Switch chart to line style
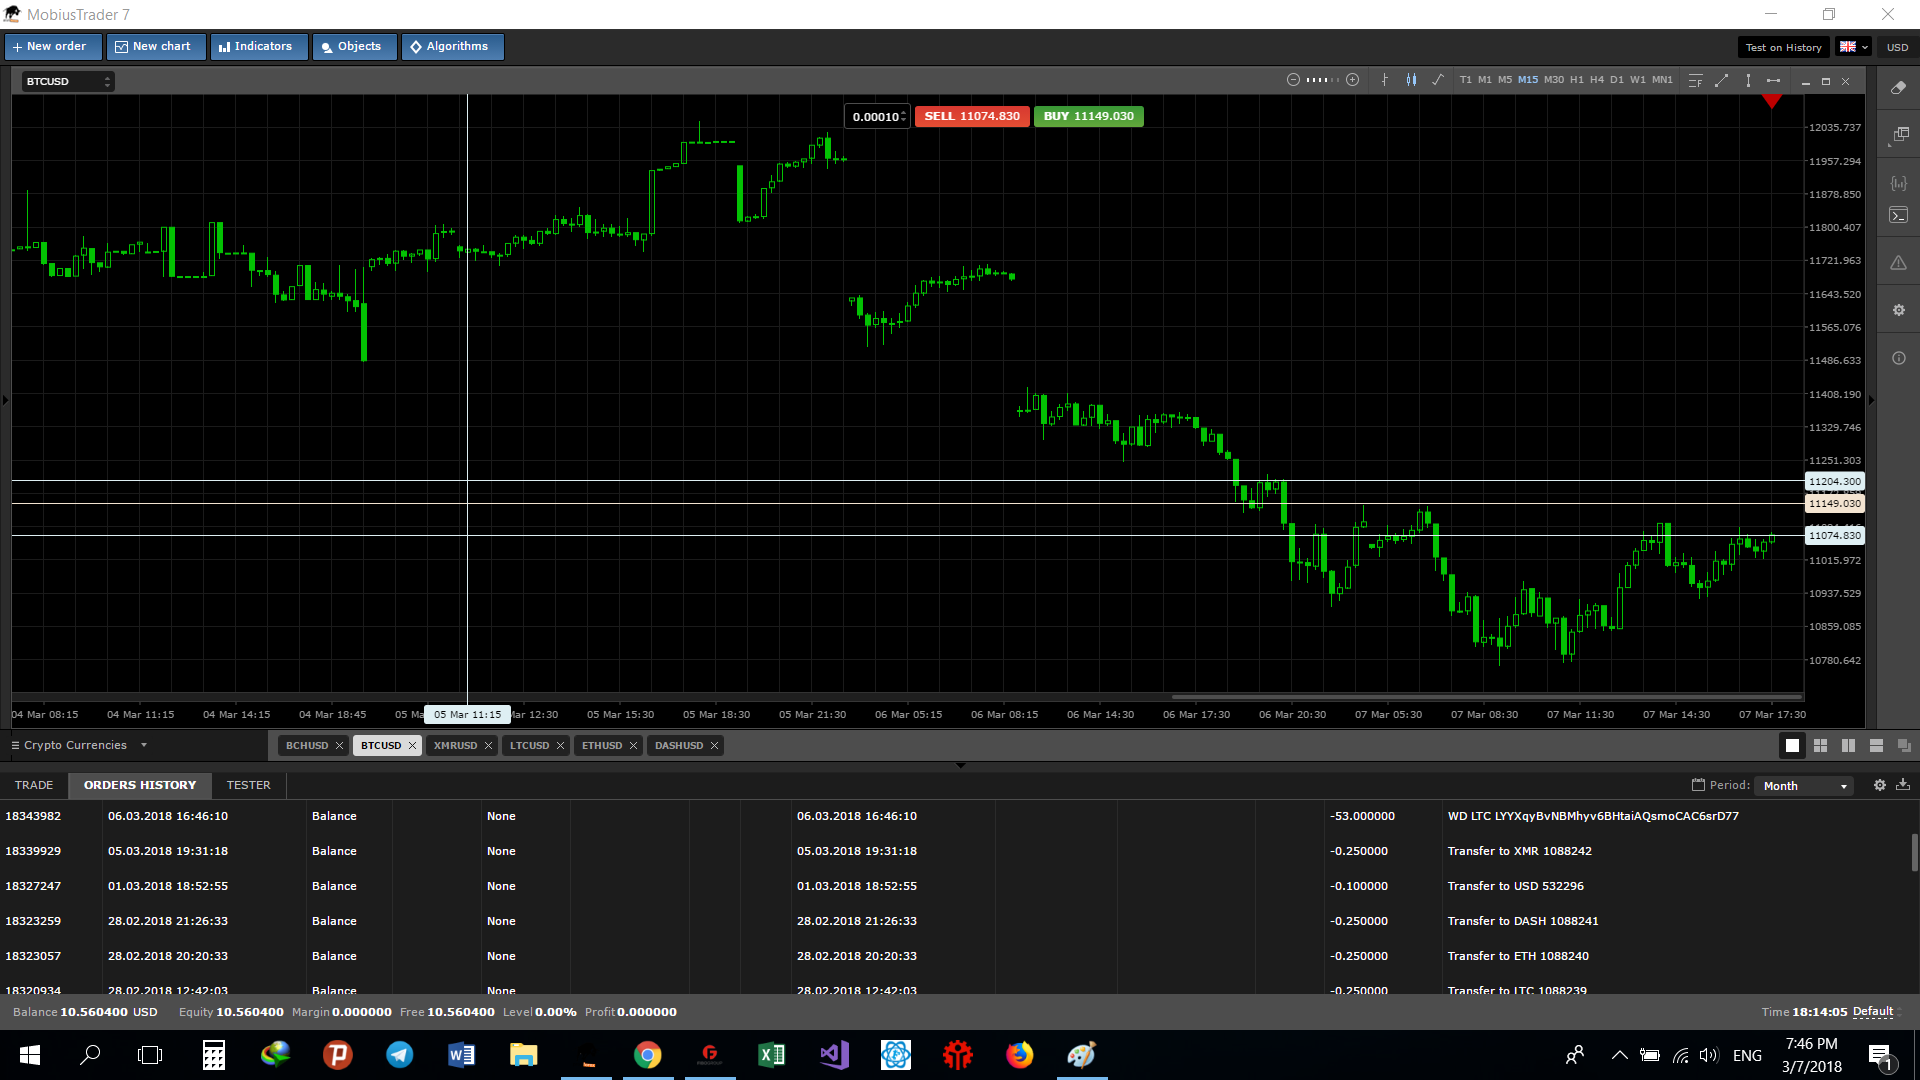This screenshot has width=1920, height=1080. [1438, 80]
